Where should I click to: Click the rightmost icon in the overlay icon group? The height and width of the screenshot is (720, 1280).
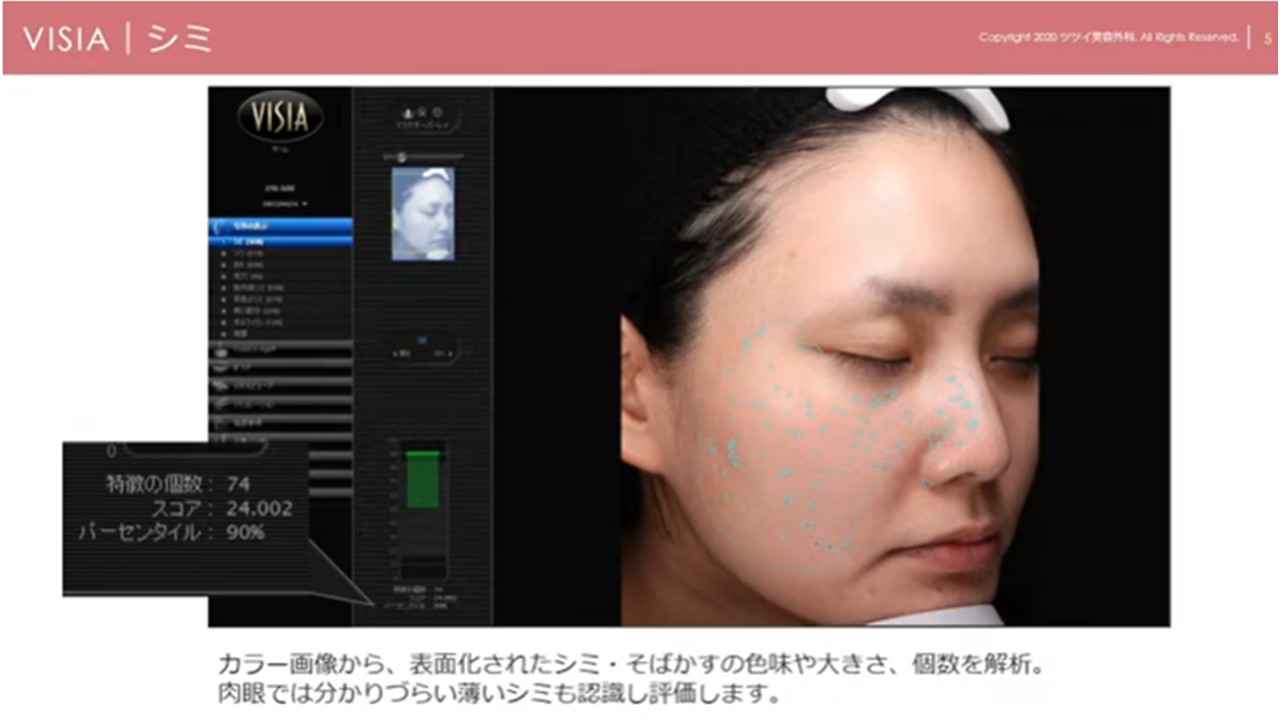[x=435, y=112]
